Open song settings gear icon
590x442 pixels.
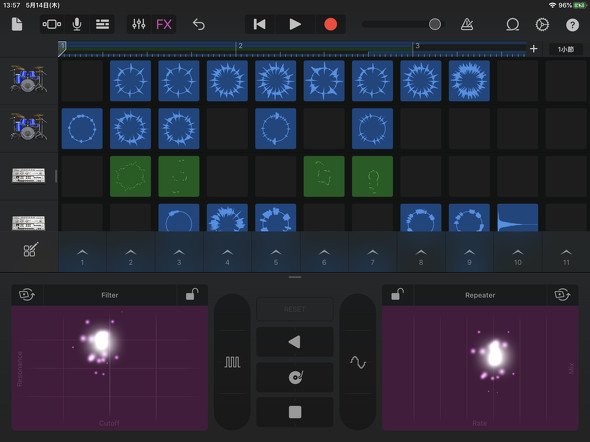coord(542,24)
